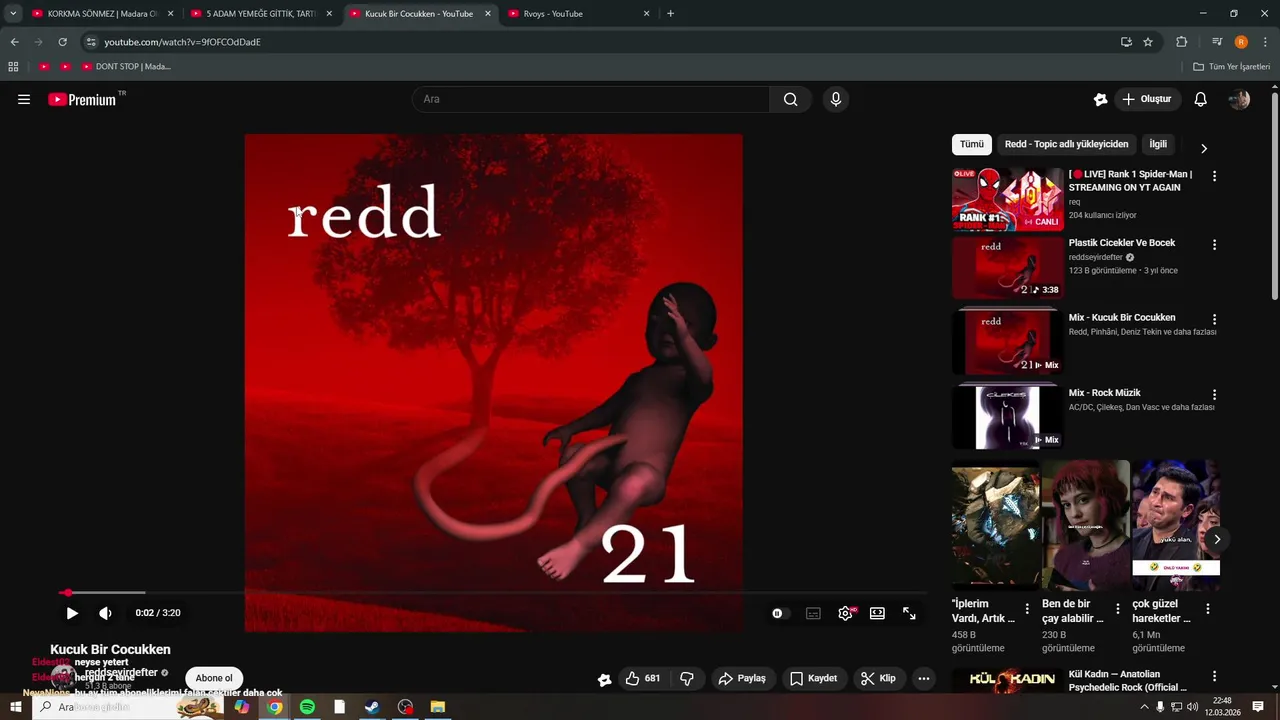
Task: Mute the video volume icon
Action: click(105, 613)
